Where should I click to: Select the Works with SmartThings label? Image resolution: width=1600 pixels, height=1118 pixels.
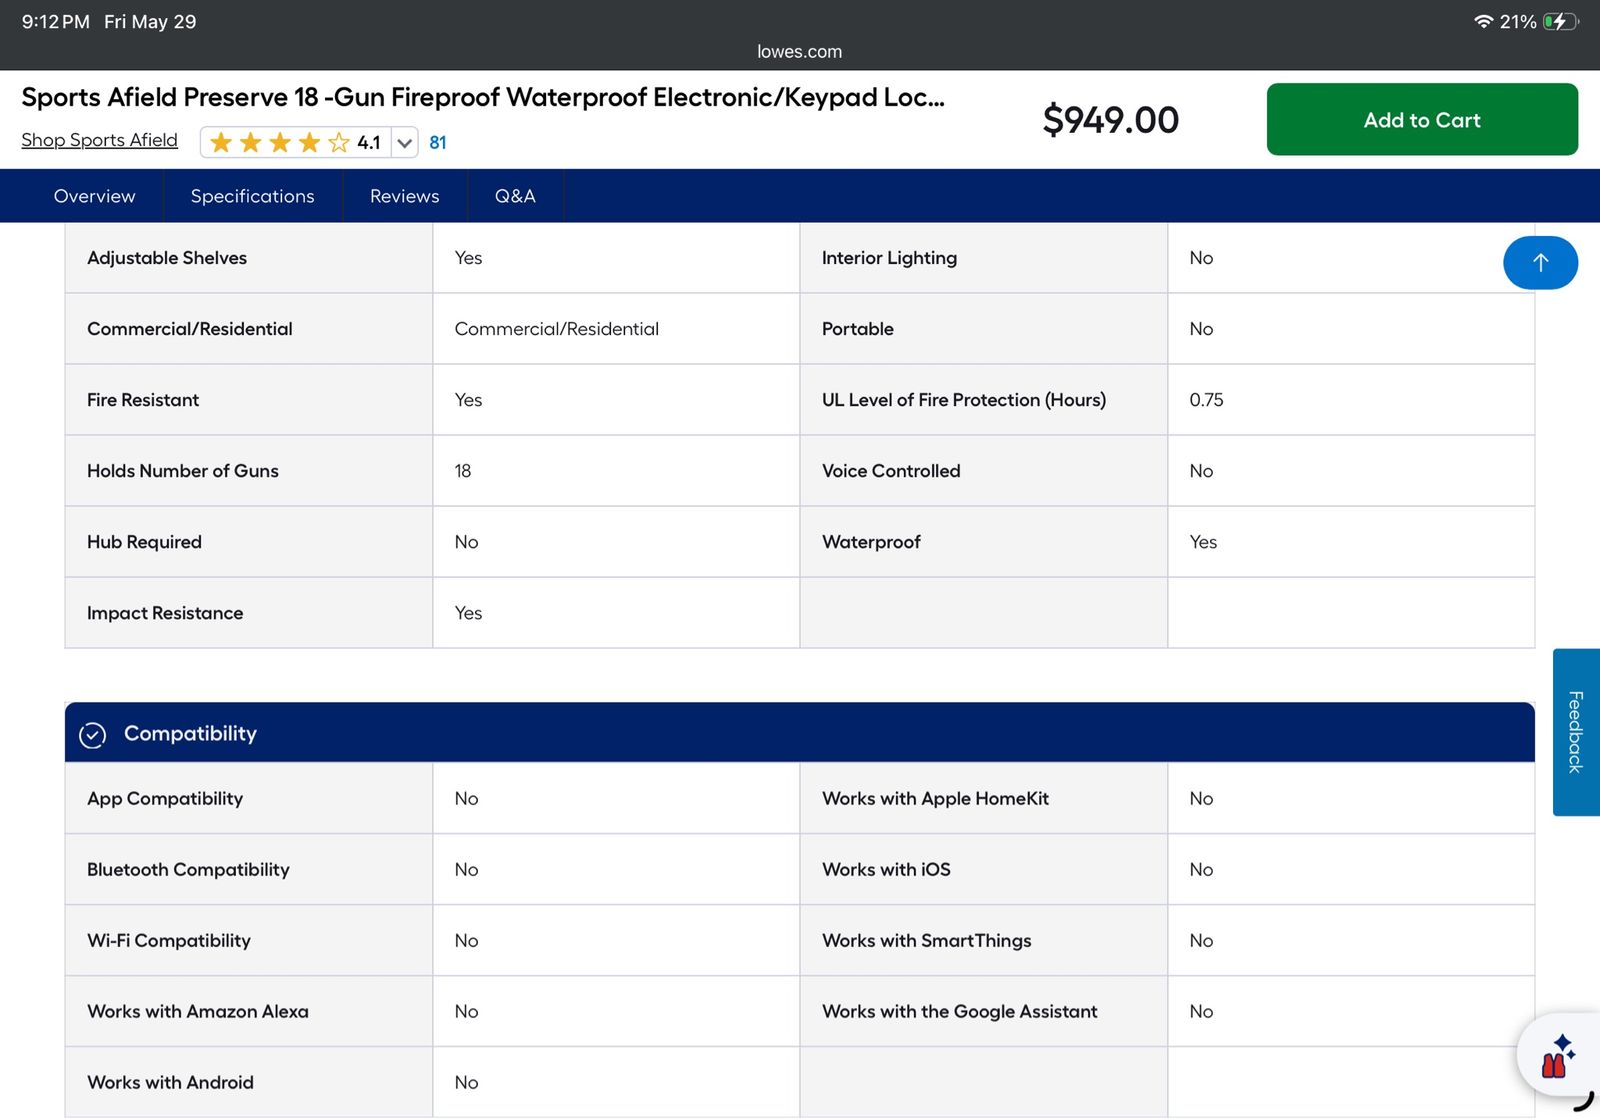[926, 940]
